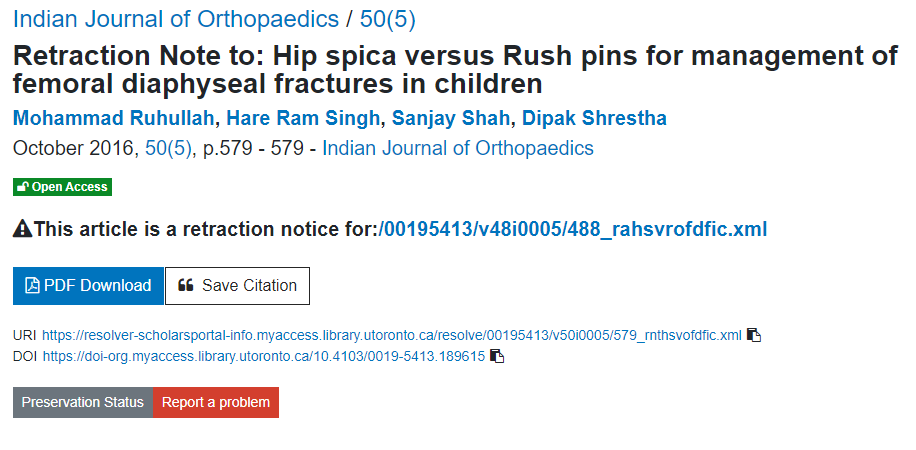The width and height of the screenshot is (916, 450).
Task: Report a problem with this article
Action: [x=216, y=402]
